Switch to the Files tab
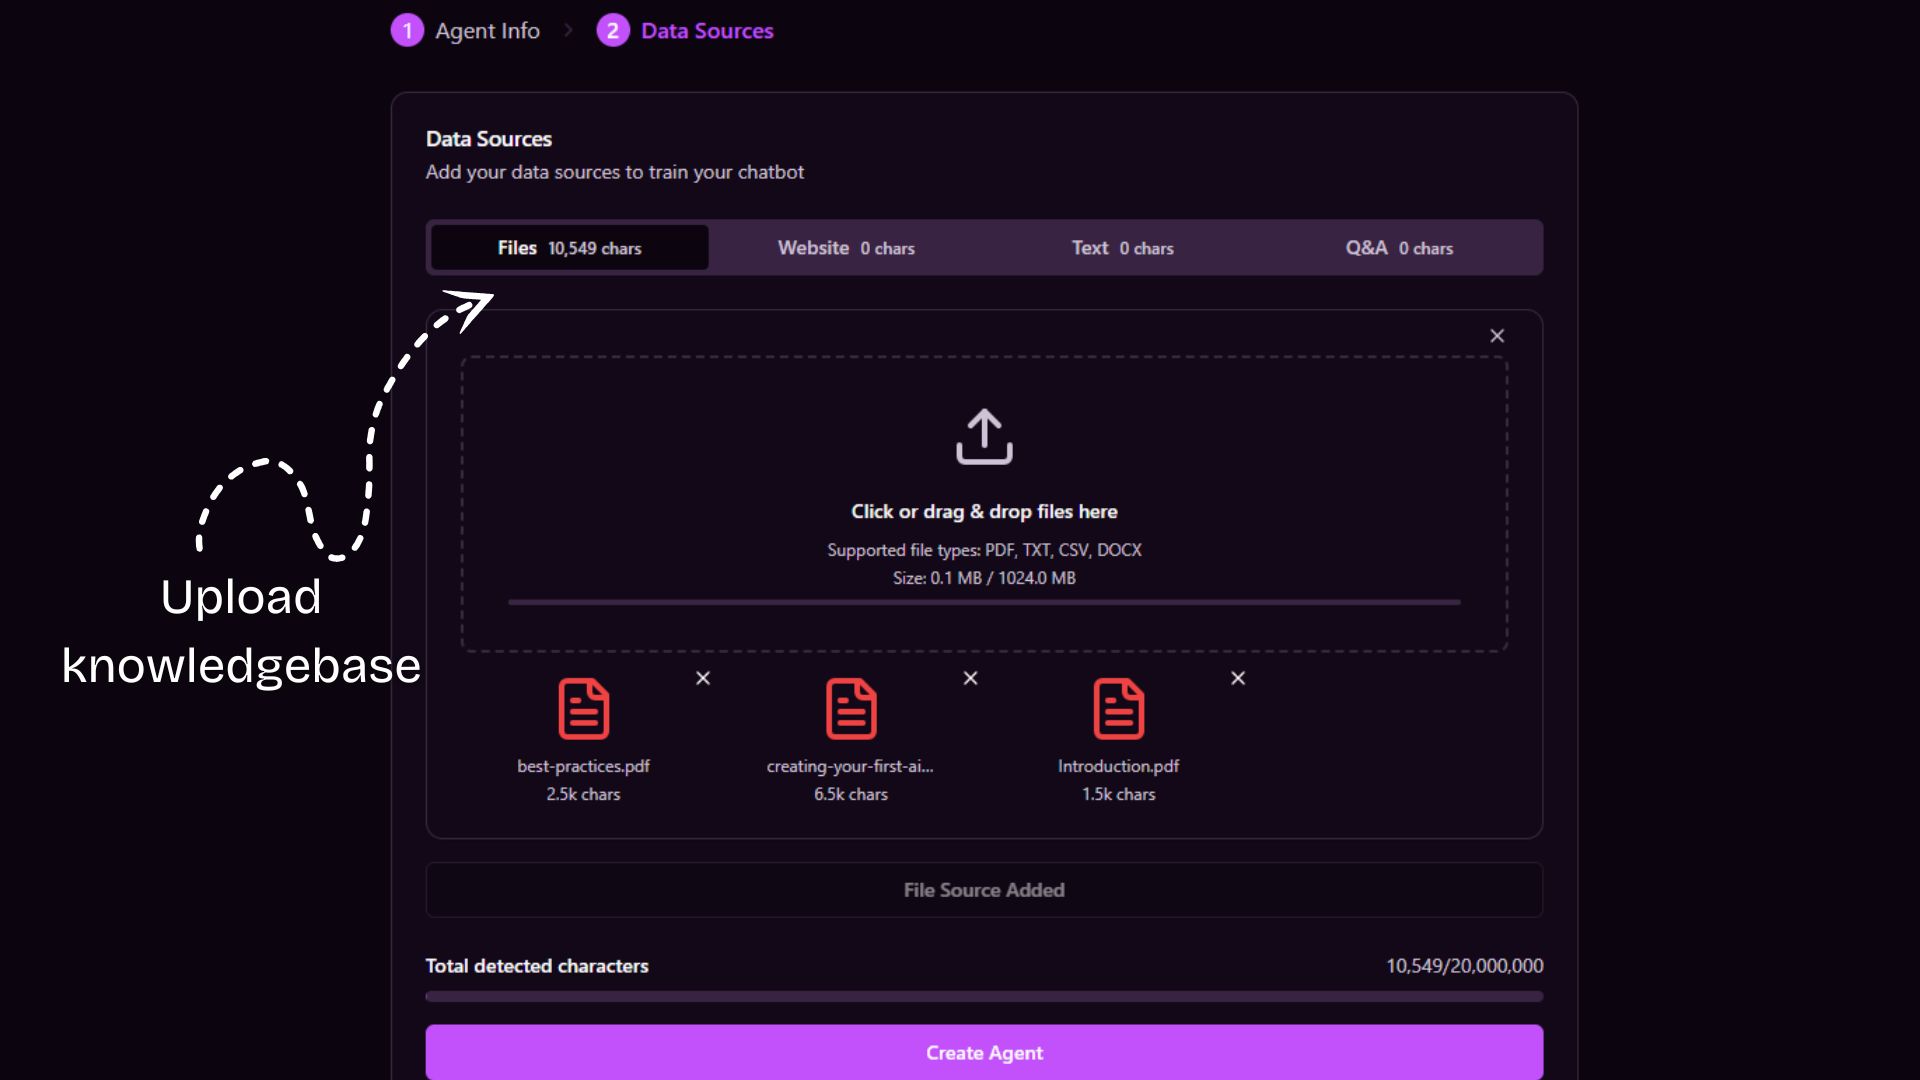The width and height of the screenshot is (1920, 1080). [569, 248]
